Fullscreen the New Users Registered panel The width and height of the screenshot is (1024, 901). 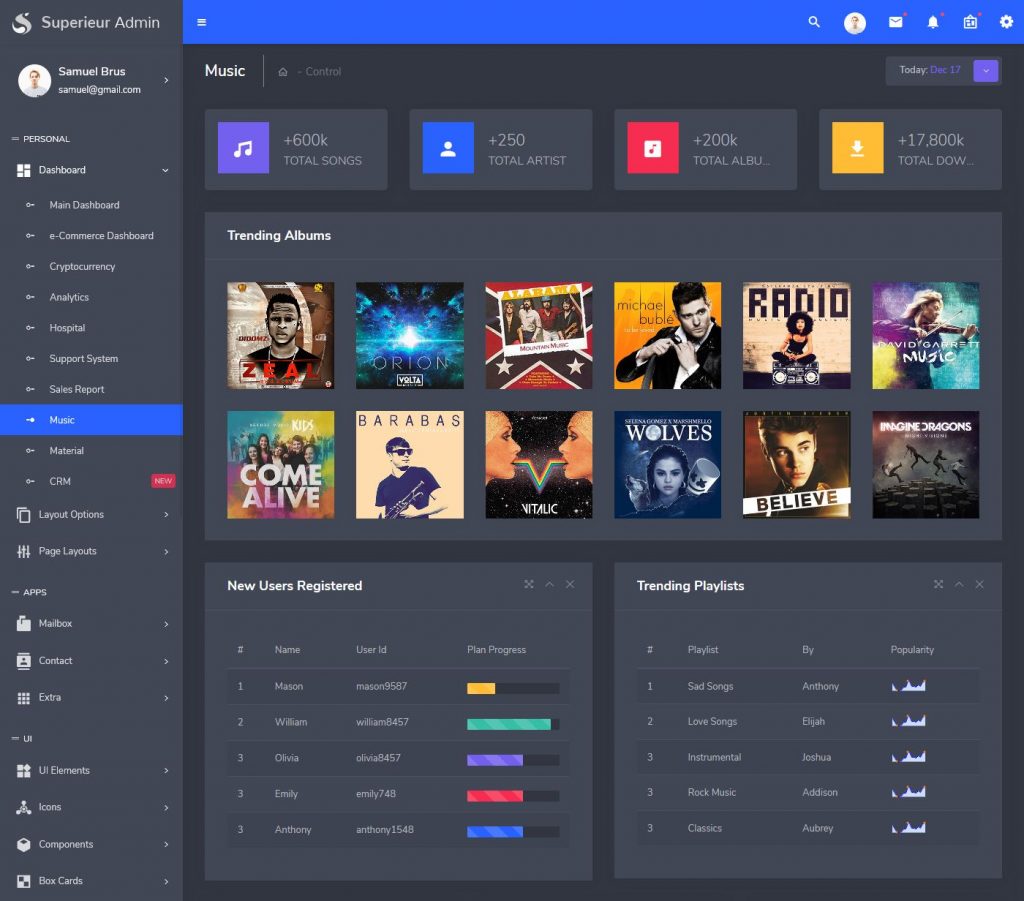point(529,584)
